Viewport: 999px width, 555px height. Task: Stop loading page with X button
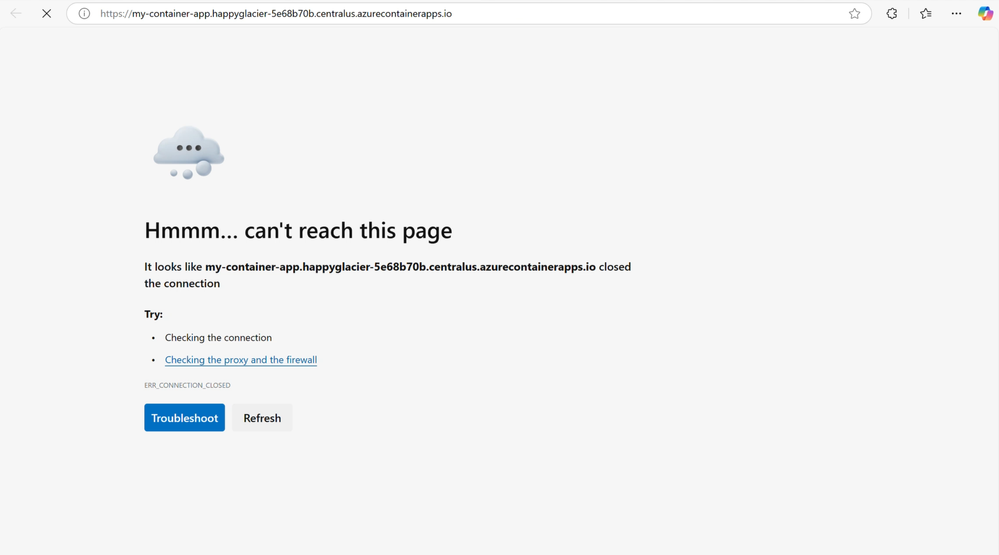pos(47,13)
